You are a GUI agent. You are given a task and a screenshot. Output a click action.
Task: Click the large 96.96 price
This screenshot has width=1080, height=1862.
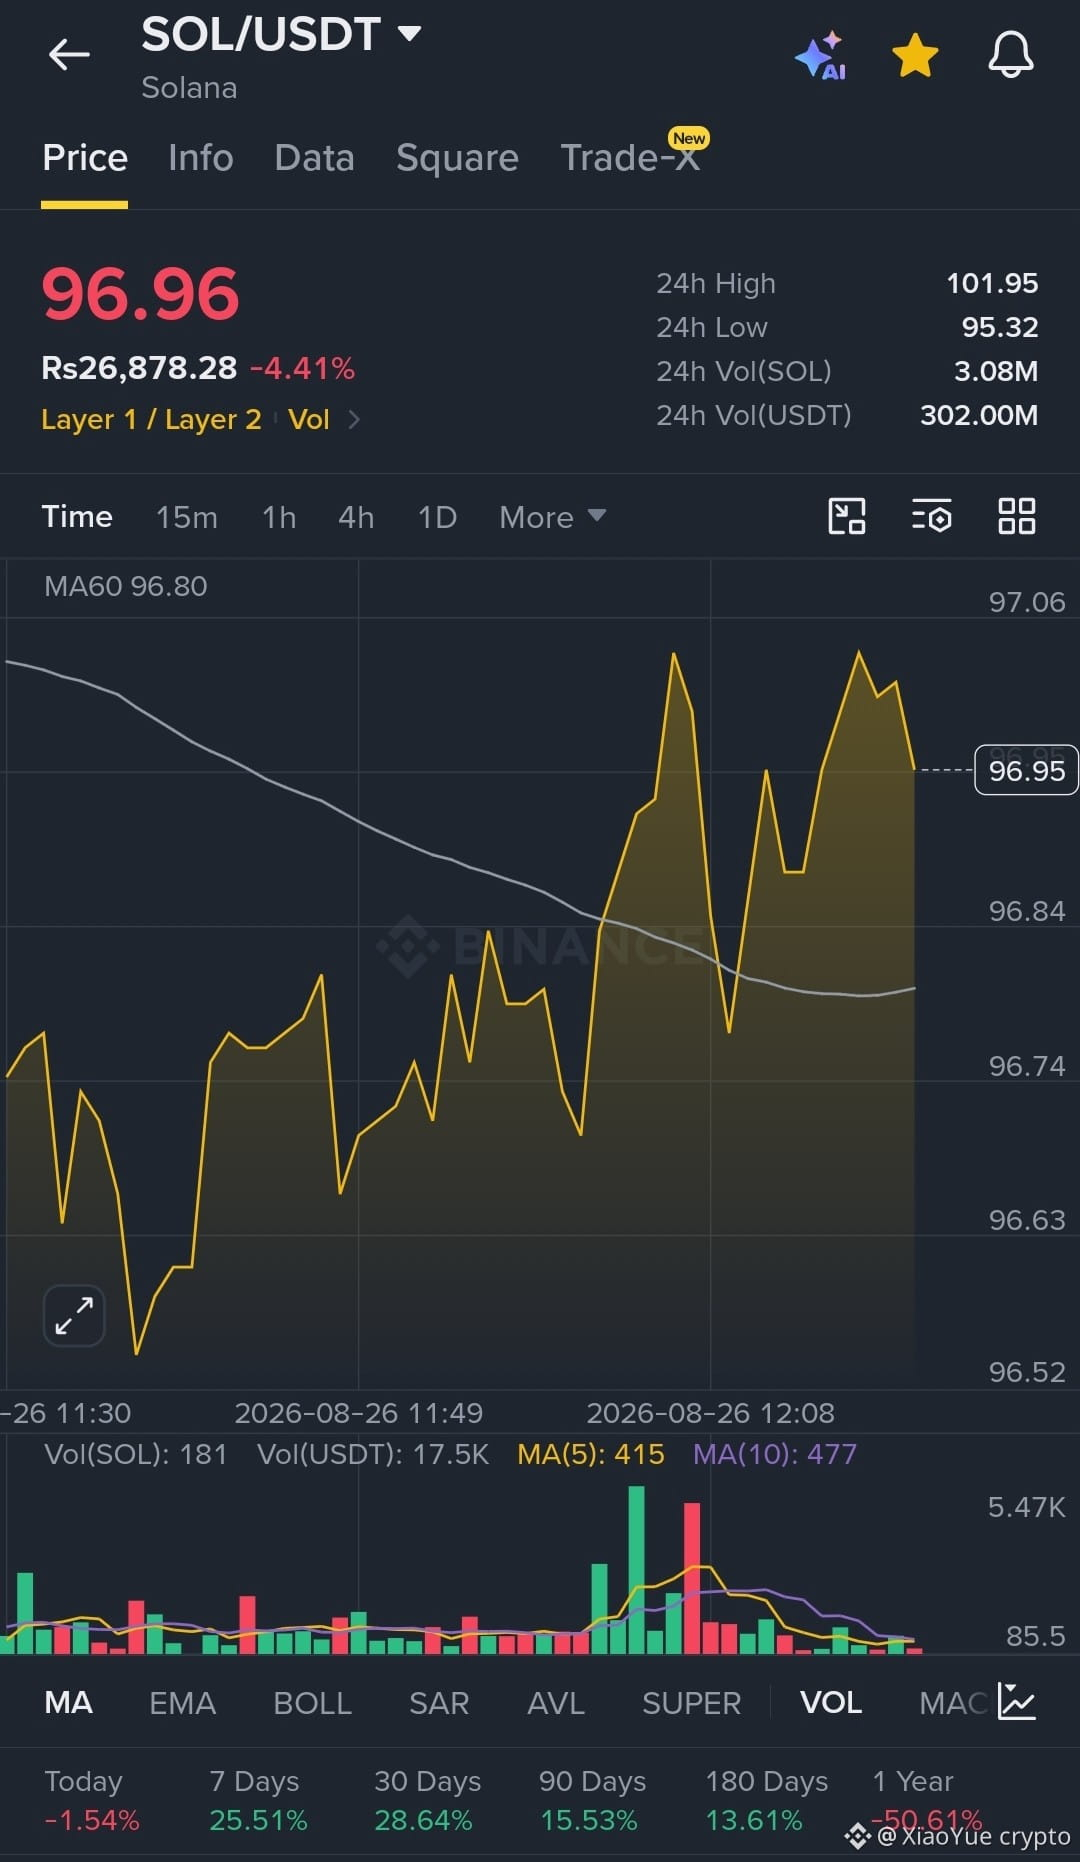140,294
